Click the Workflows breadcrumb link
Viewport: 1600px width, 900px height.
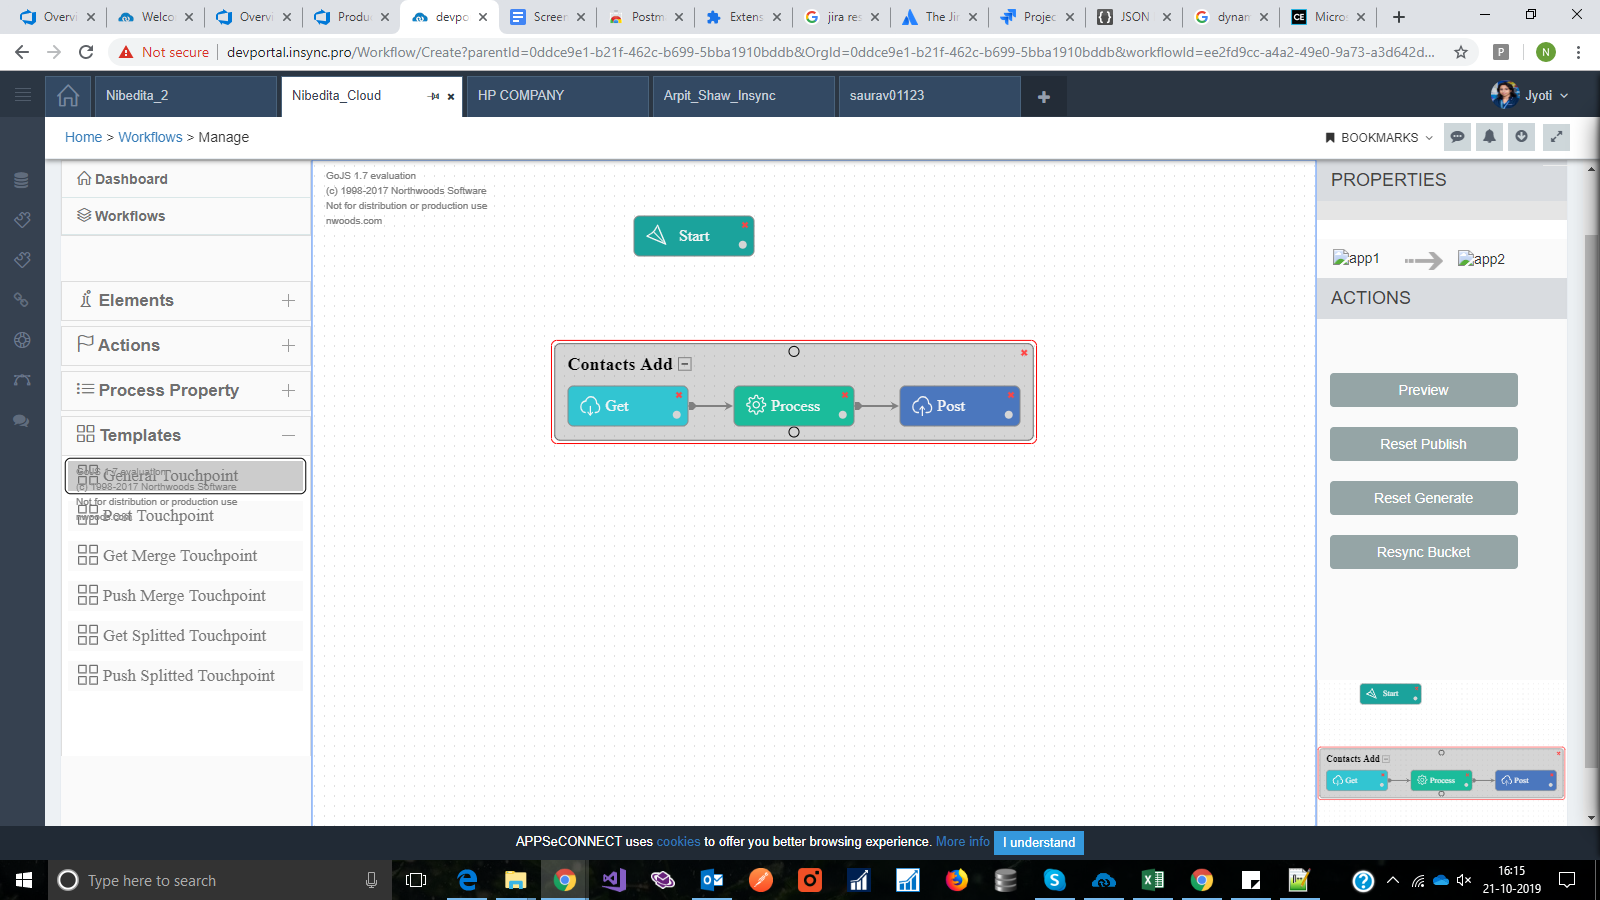click(150, 137)
